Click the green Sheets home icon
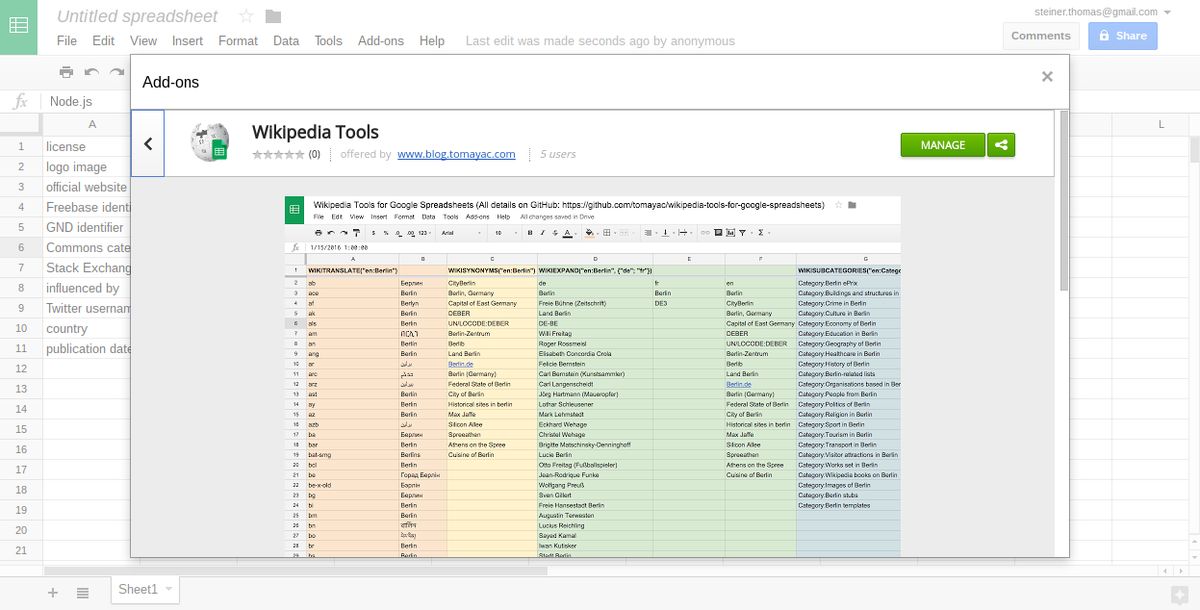This screenshot has height=610, width=1200. 18,26
